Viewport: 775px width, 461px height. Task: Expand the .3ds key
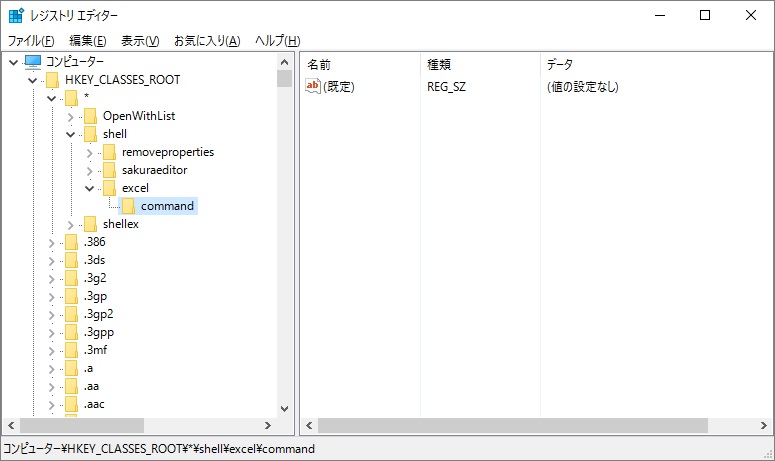coord(51,261)
